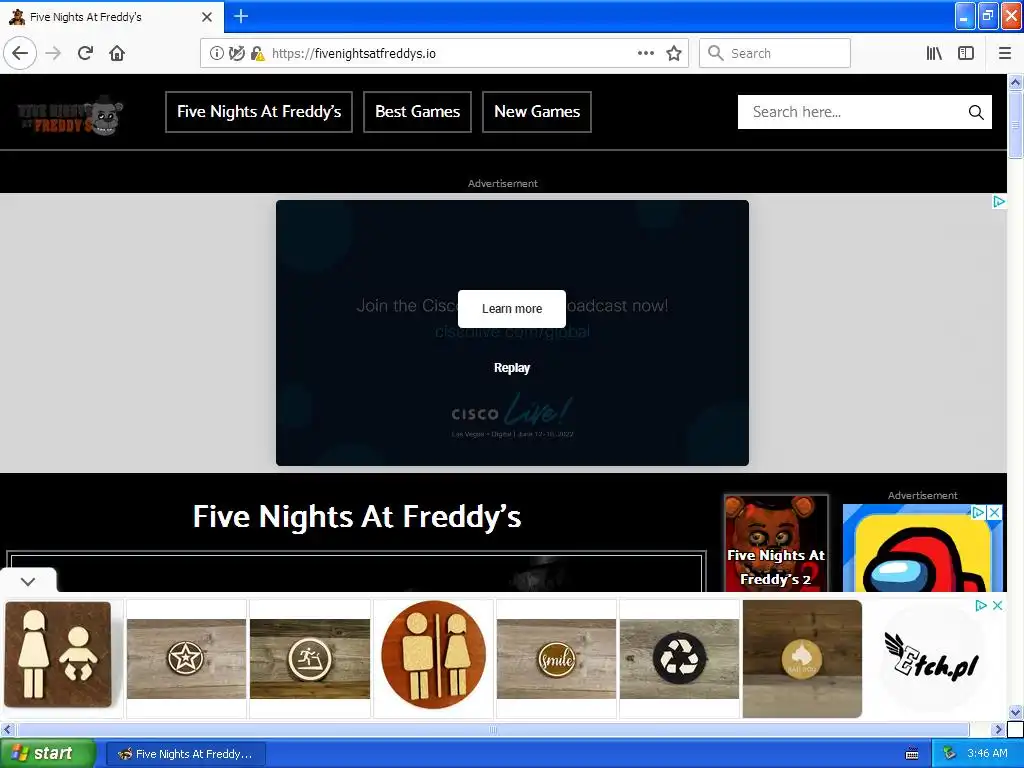1024x768 pixels.
Task: Open a new browser tab
Action: coord(241,16)
